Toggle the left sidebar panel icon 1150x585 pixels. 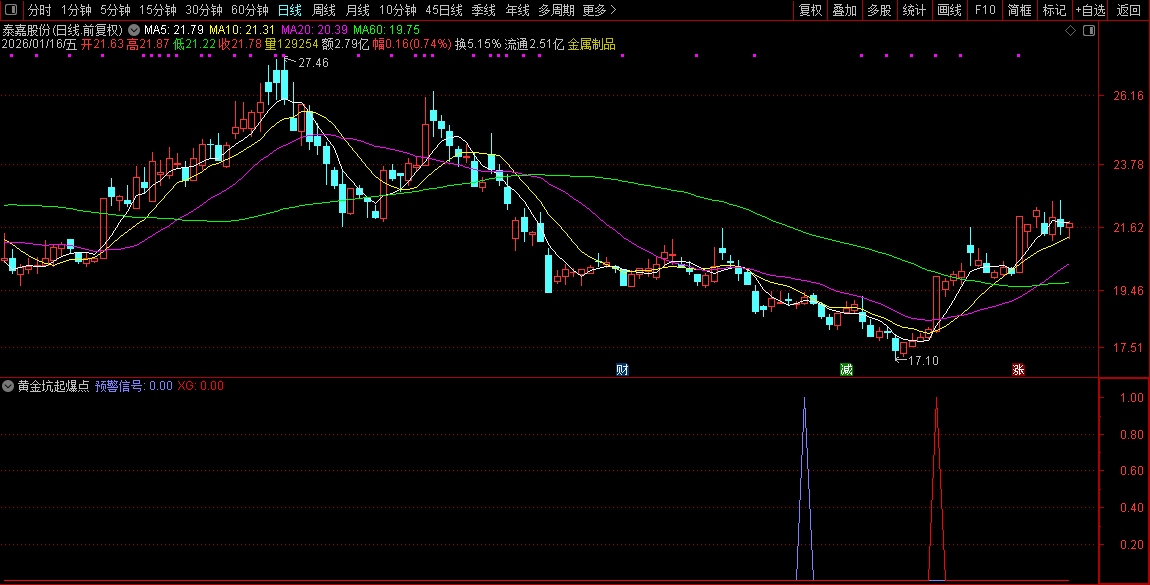[x=12, y=10]
